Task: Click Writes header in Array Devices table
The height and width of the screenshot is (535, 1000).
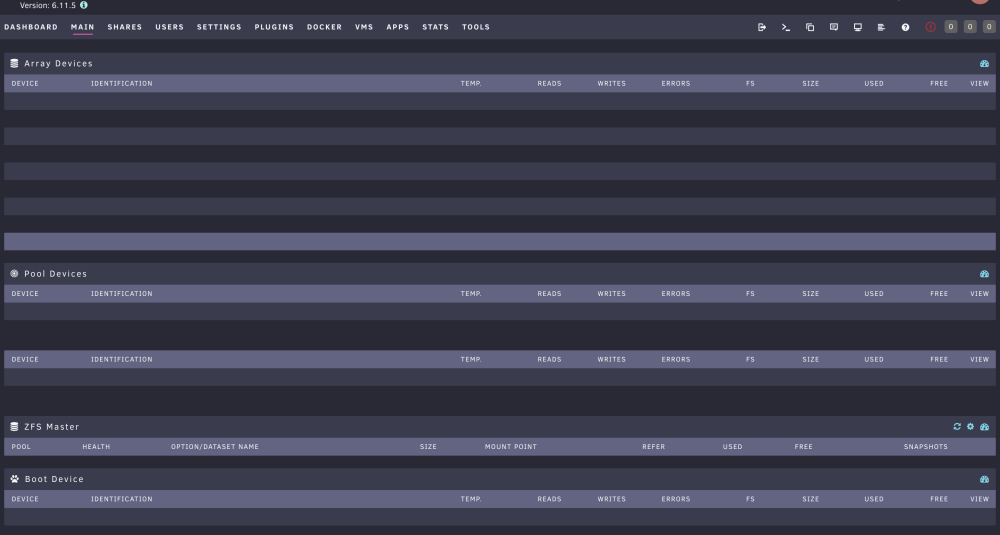Action: [x=611, y=84]
